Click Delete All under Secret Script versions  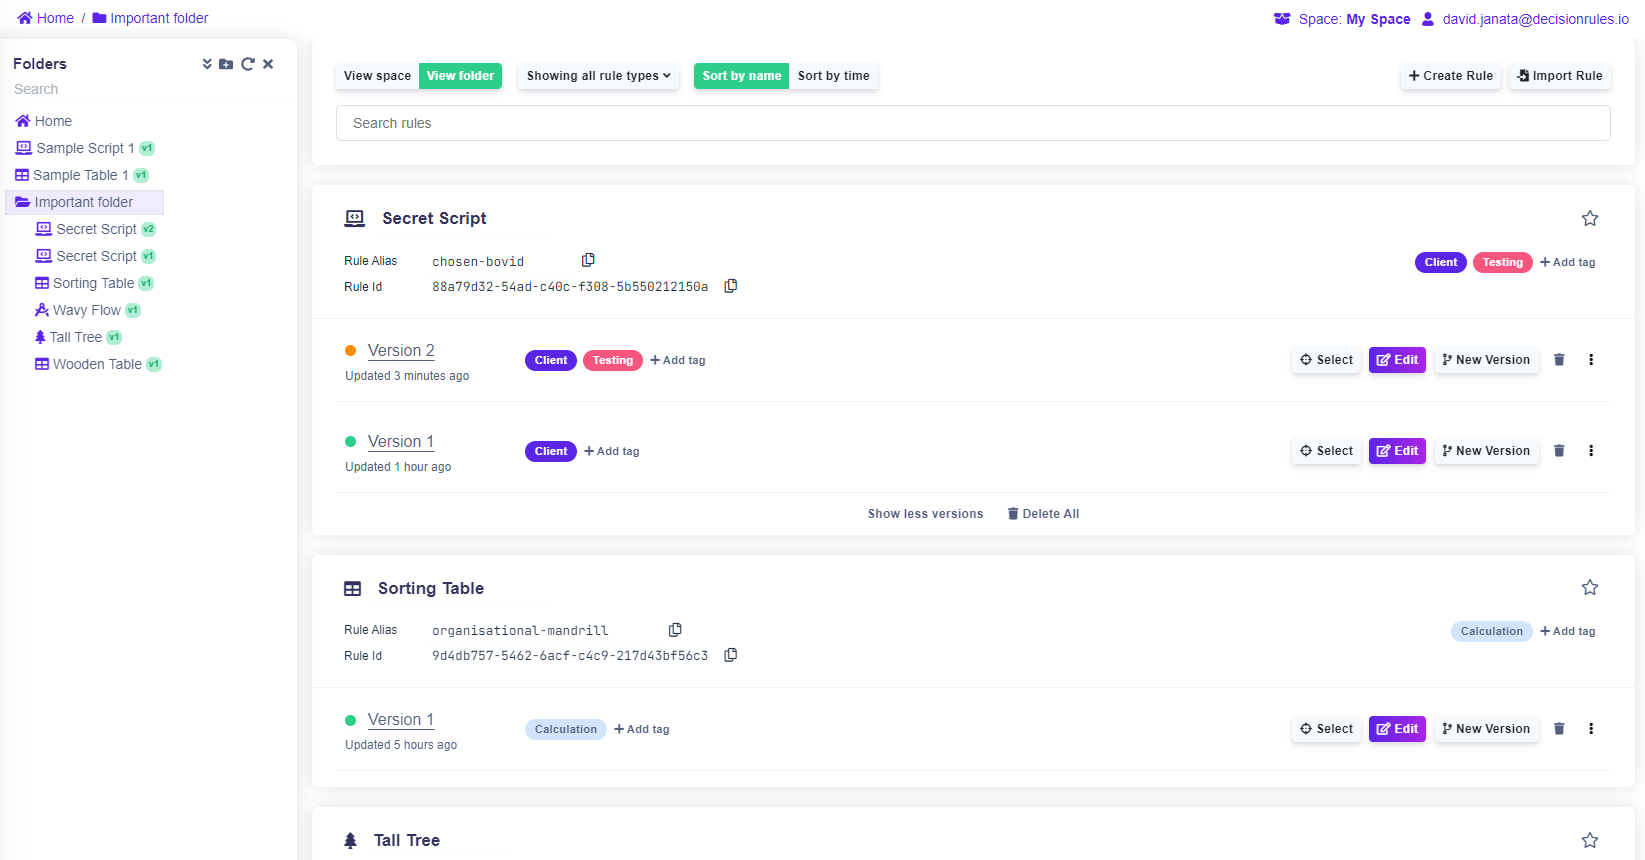pyautogui.click(x=1043, y=514)
